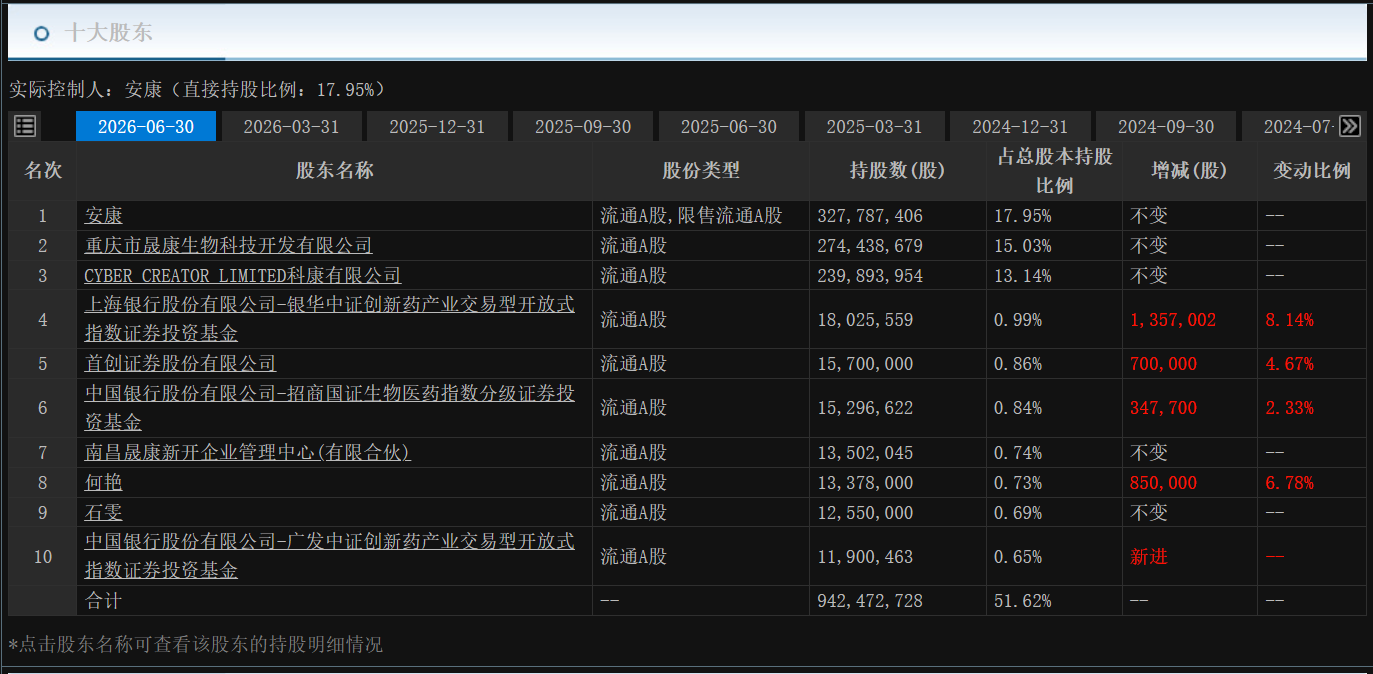The image size is (1373, 674).
Task: Select the 2024-09-30 tab
Action: pos(1166,127)
